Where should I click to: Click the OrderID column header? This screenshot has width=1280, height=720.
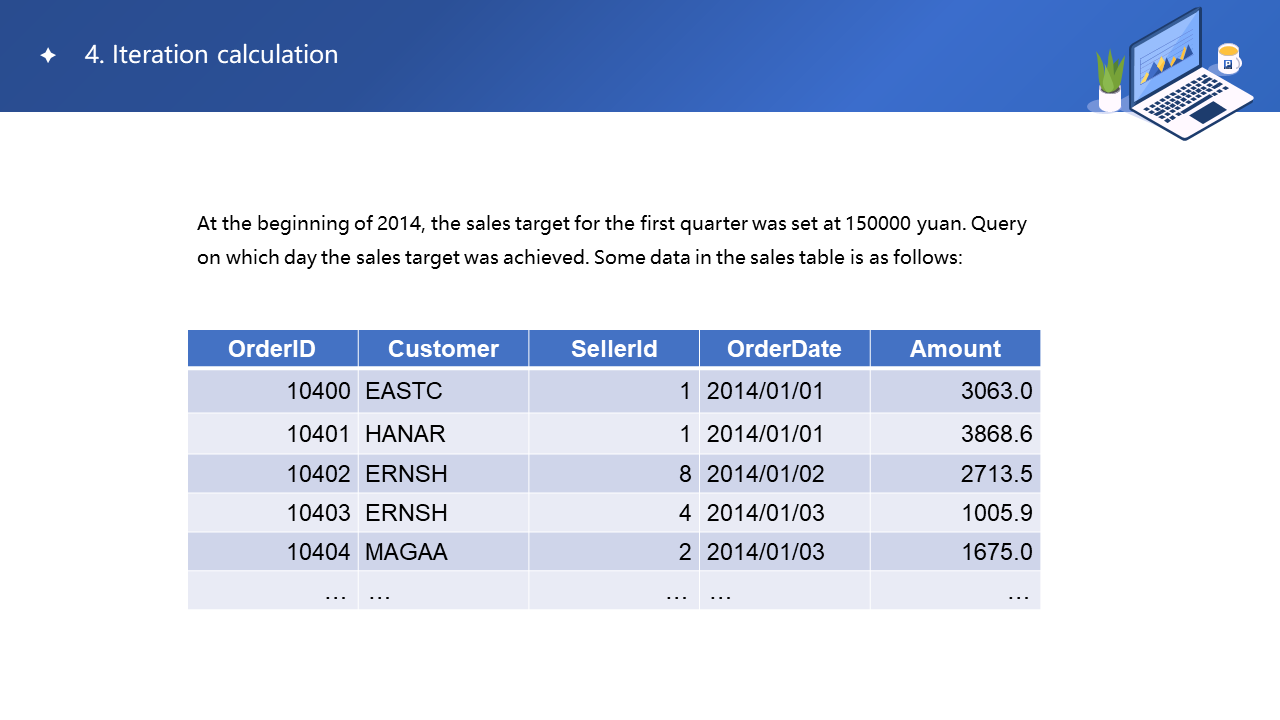(x=272, y=349)
